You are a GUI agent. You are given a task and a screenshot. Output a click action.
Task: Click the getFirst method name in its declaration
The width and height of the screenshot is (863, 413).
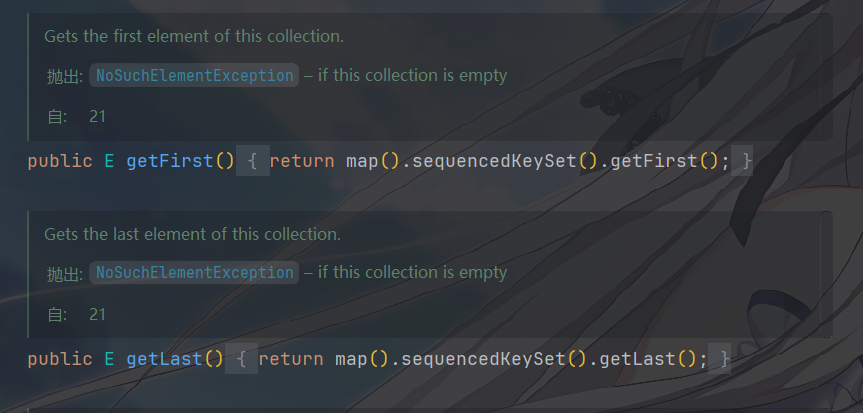coord(170,161)
